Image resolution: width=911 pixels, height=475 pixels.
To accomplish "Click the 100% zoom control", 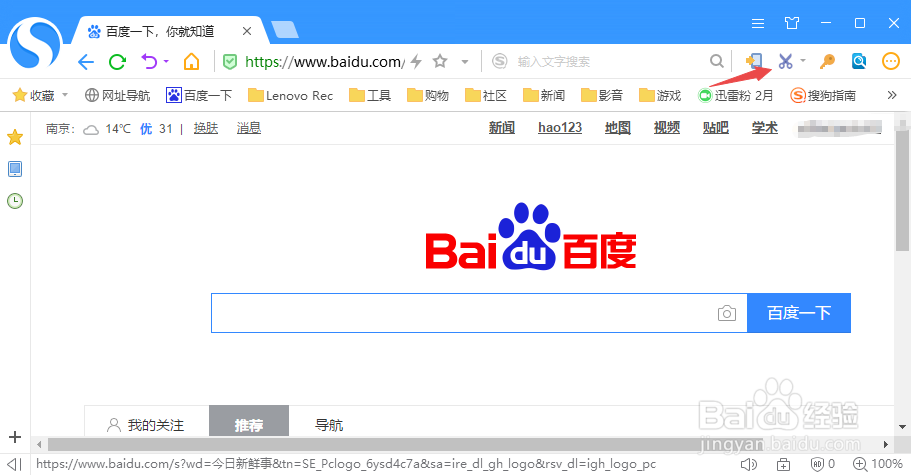I will tap(877, 464).
